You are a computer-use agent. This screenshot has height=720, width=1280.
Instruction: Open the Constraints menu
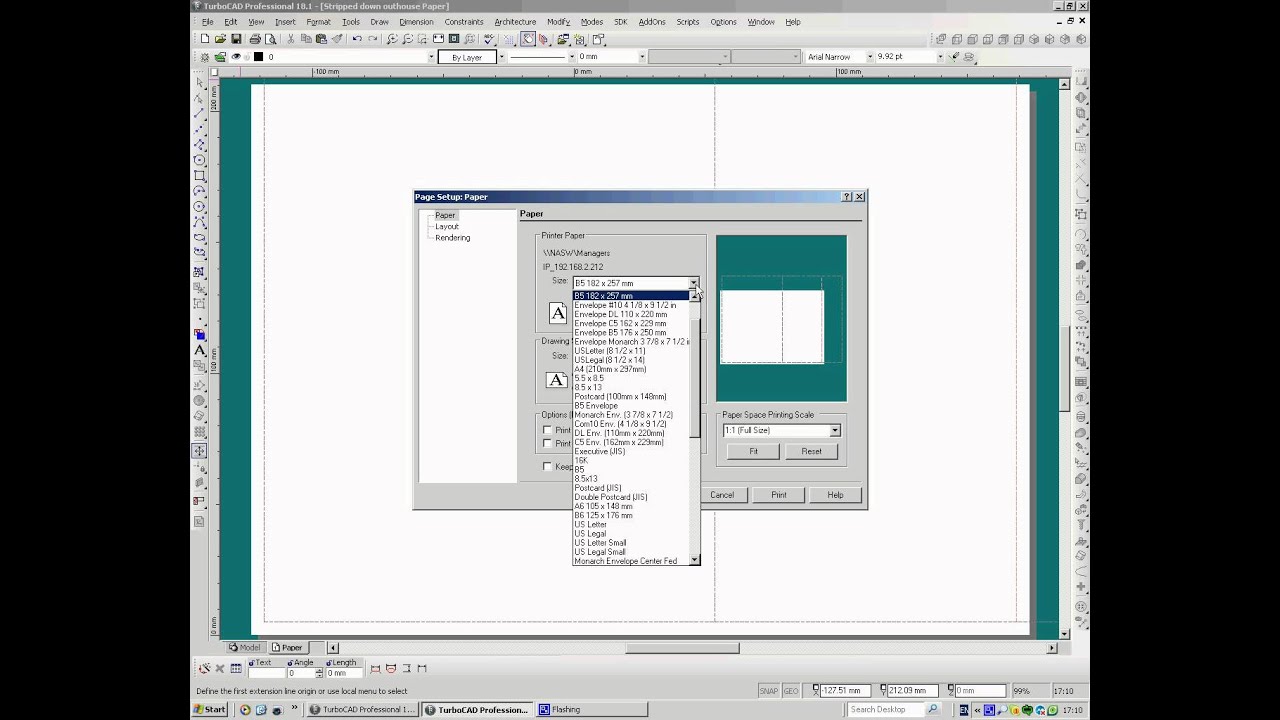[x=464, y=21]
